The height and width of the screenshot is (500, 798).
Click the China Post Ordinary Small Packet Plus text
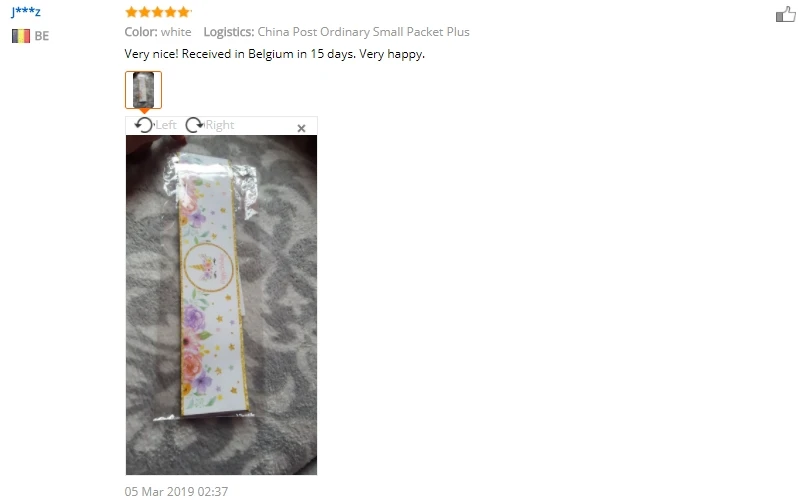pos(363,32)
